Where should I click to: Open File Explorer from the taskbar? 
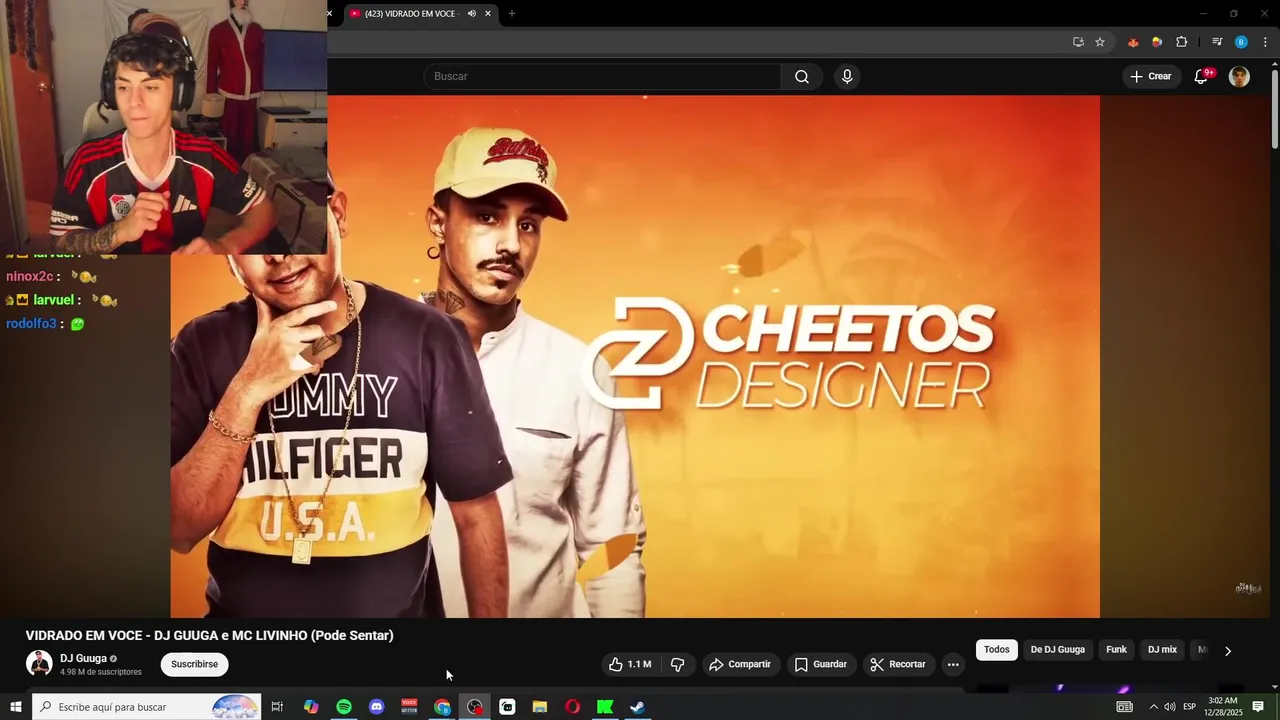[540, 707]
